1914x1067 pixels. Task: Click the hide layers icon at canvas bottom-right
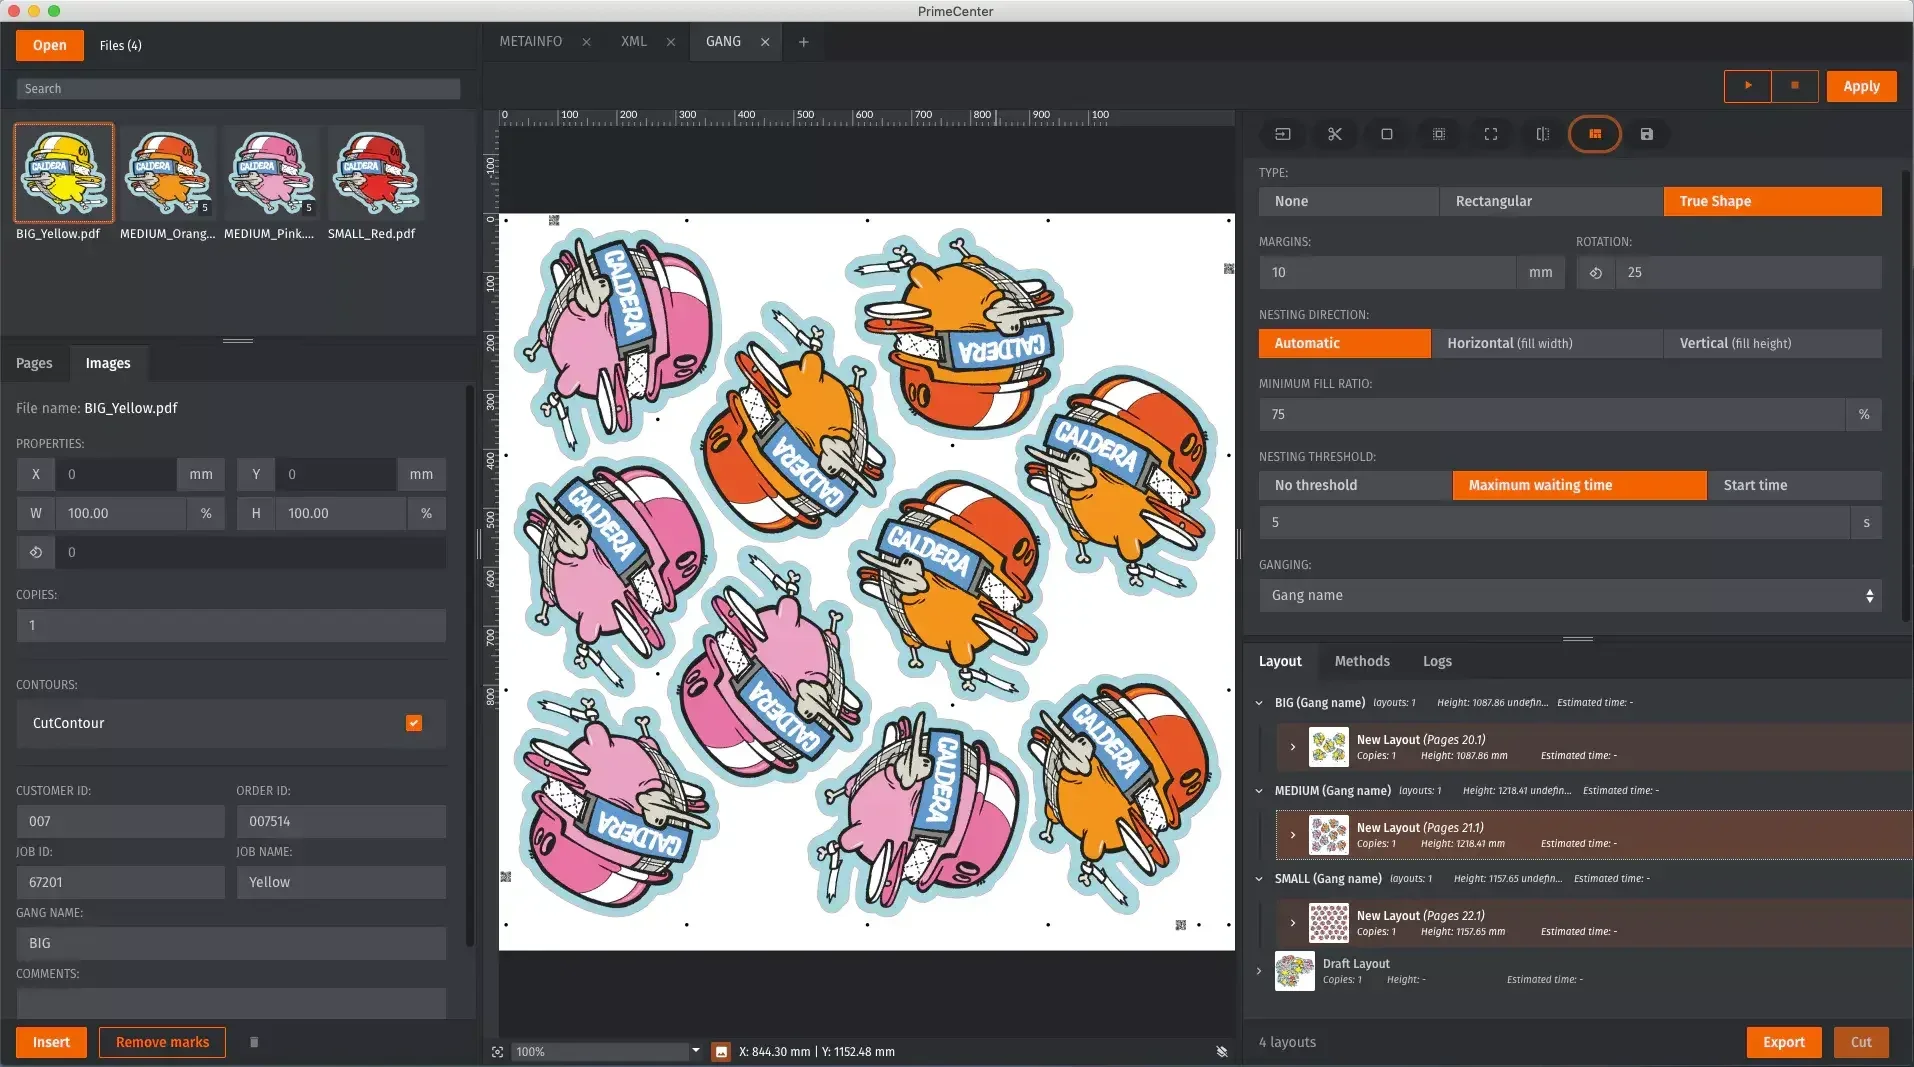1221,1052
